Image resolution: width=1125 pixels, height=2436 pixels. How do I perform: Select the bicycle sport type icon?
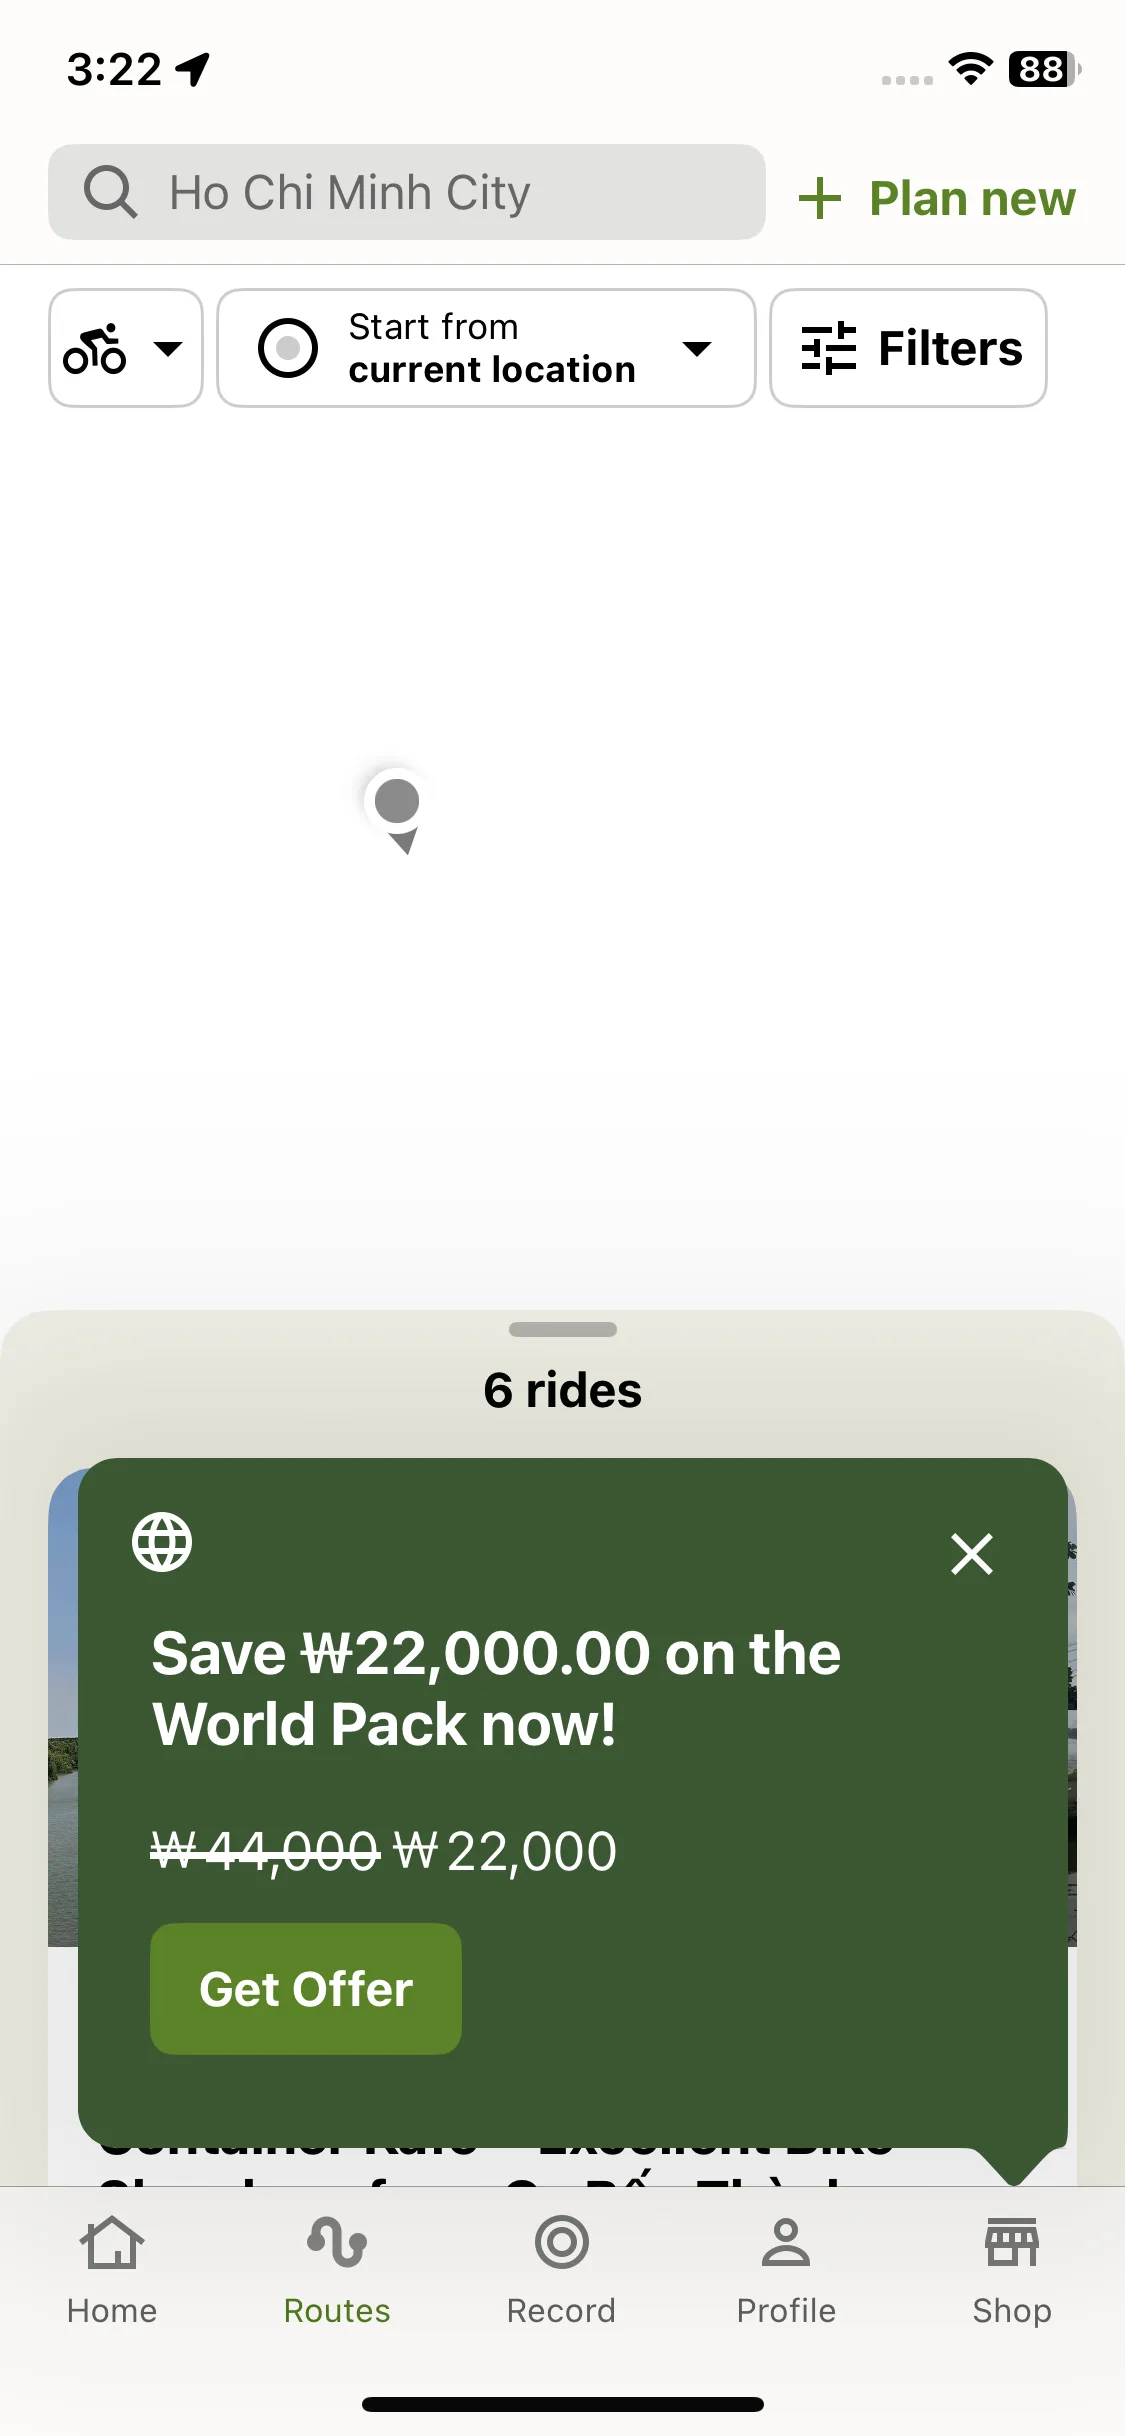point(95,349)
